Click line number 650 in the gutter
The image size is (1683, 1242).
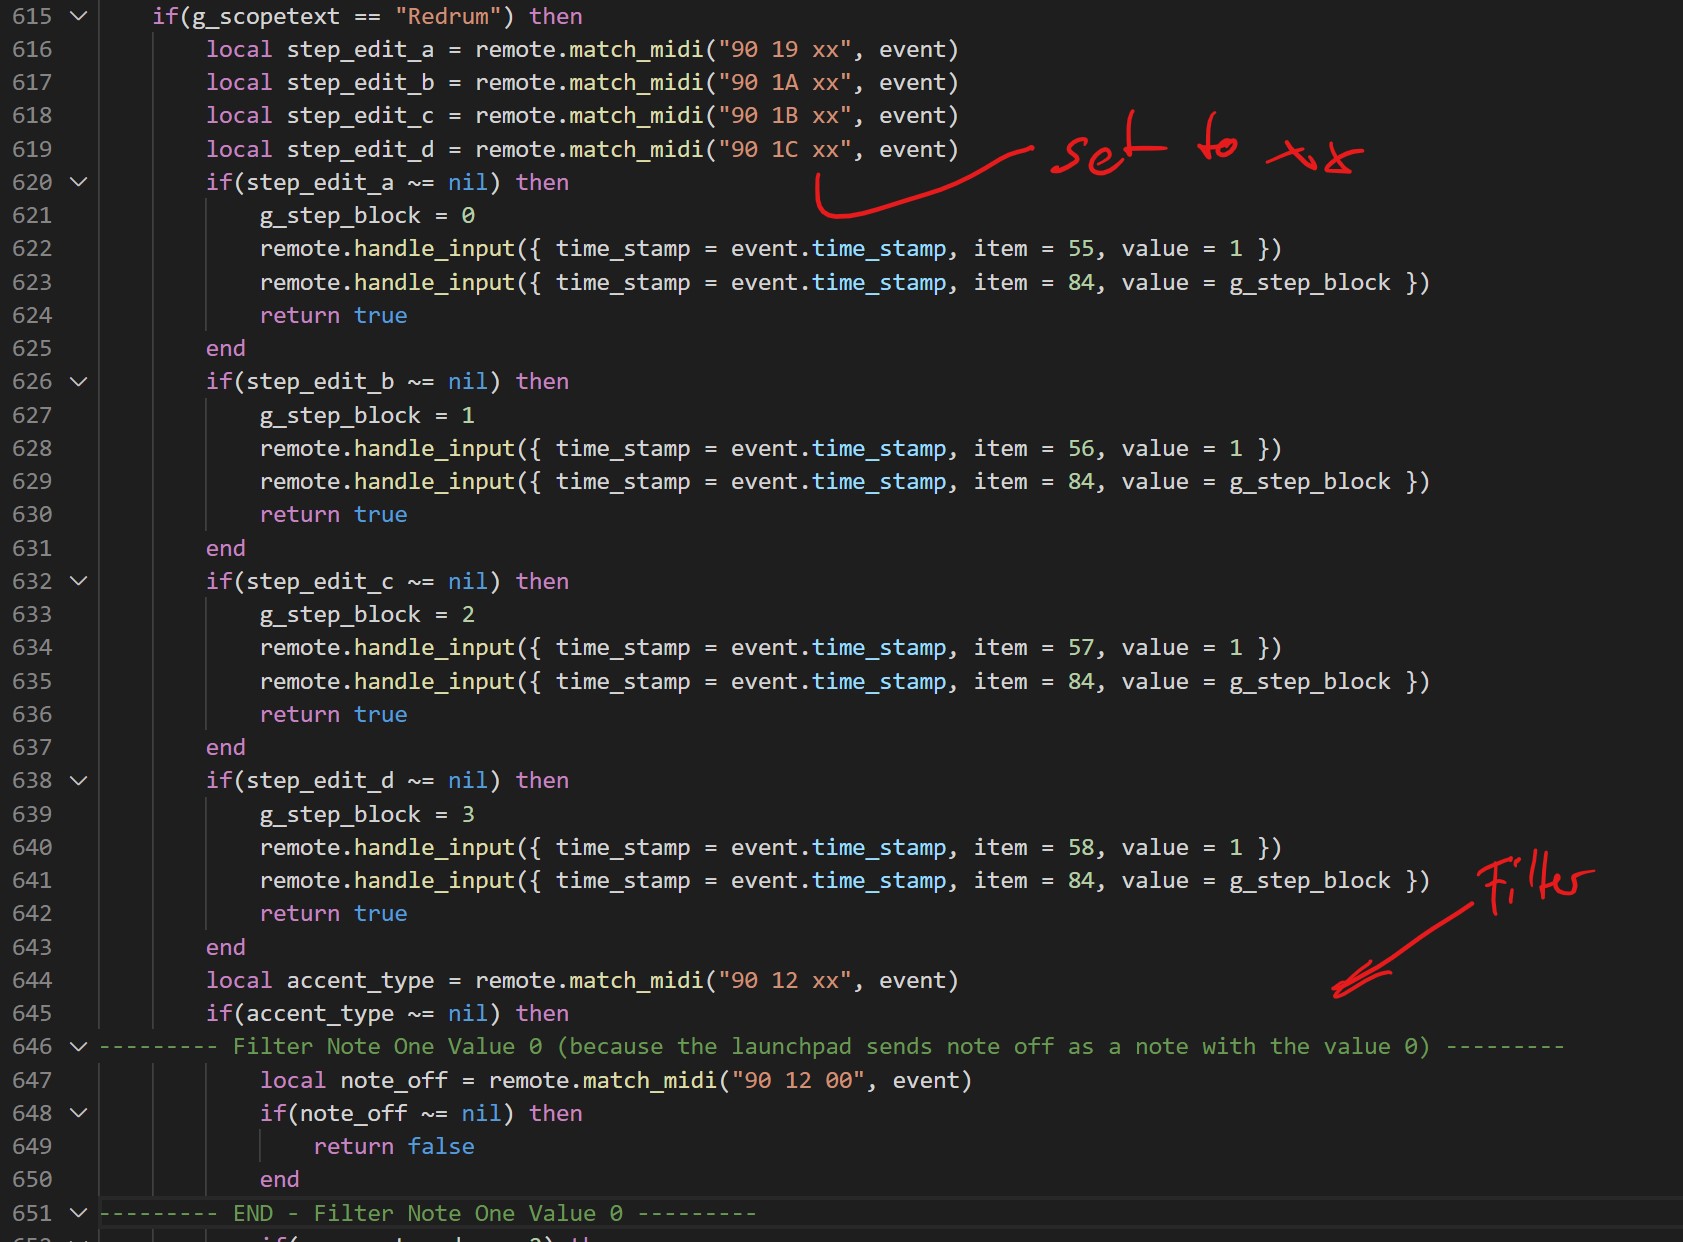tap(32, 1179)
